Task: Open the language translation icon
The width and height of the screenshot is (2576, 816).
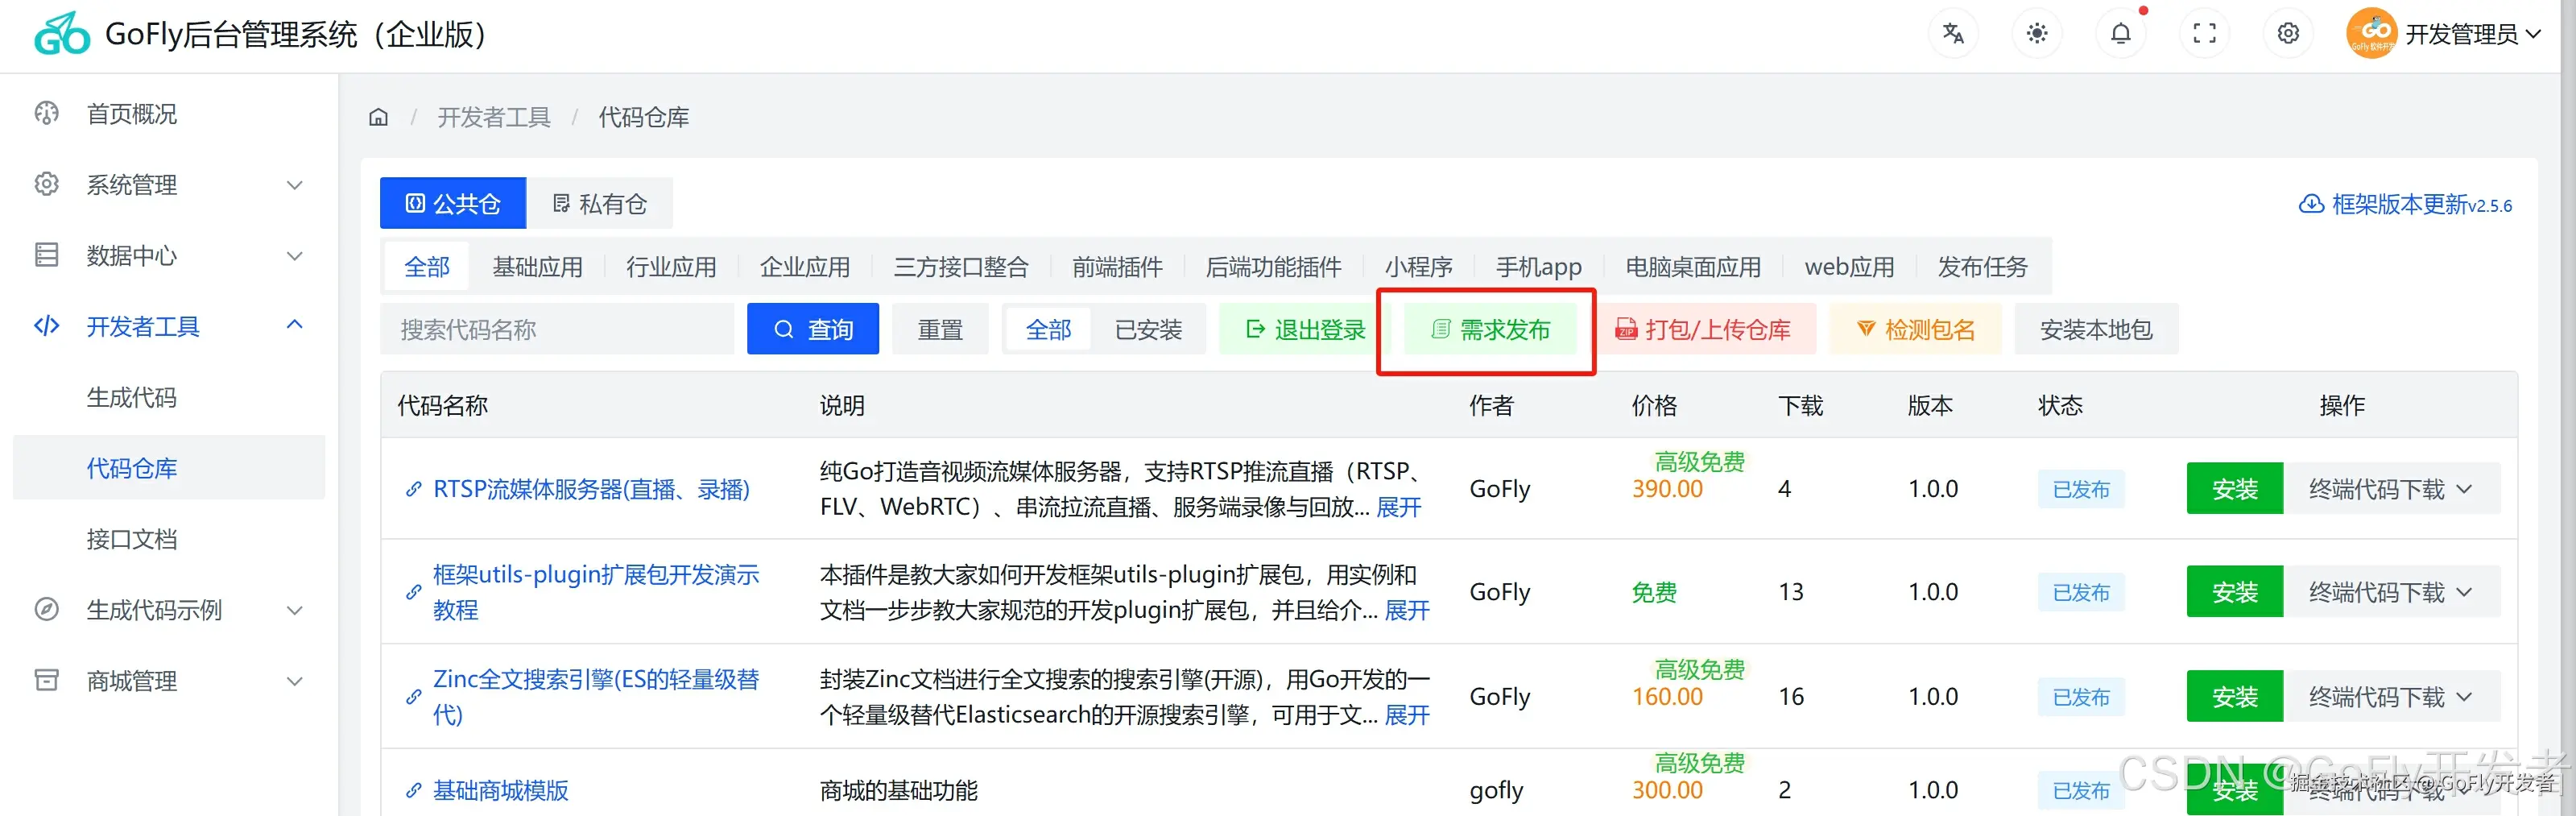Action: click(x=1952, y=33)
